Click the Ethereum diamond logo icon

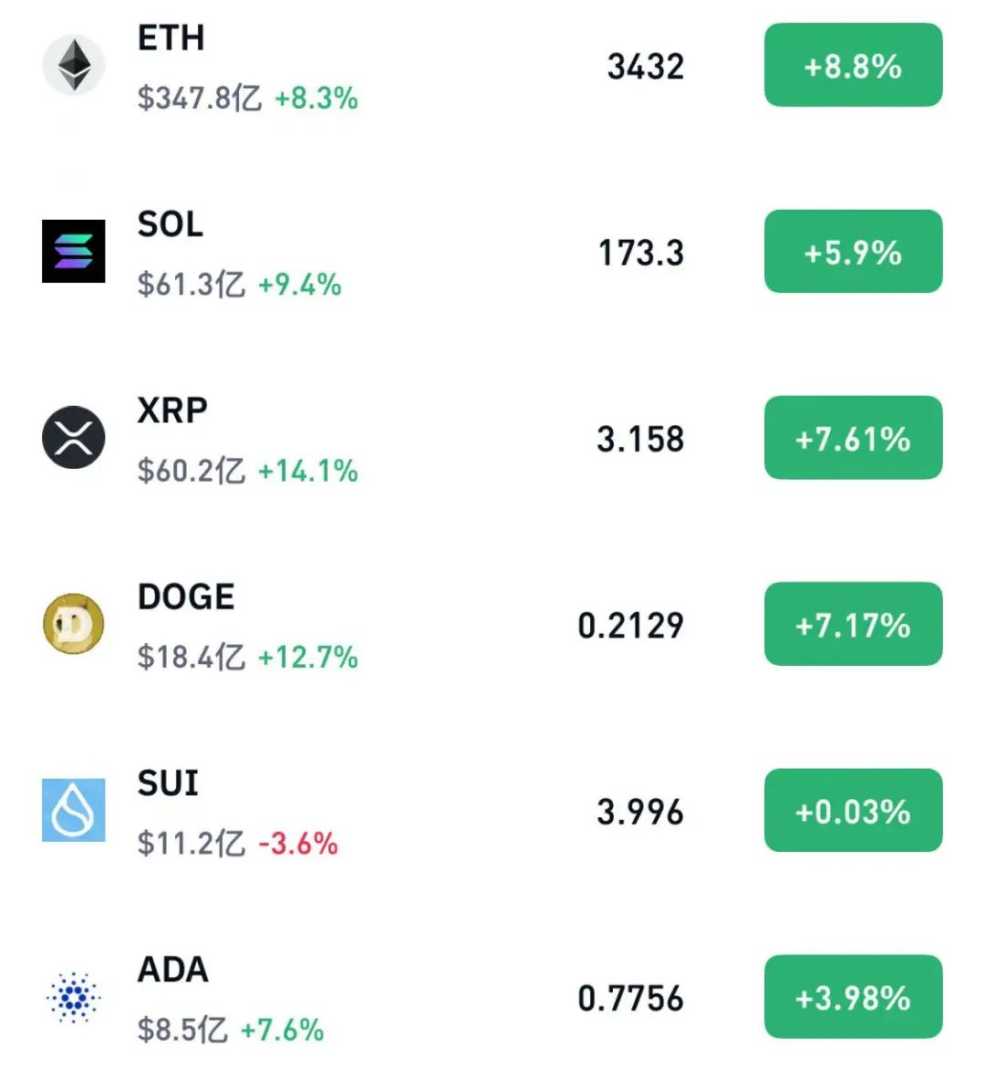73,65
